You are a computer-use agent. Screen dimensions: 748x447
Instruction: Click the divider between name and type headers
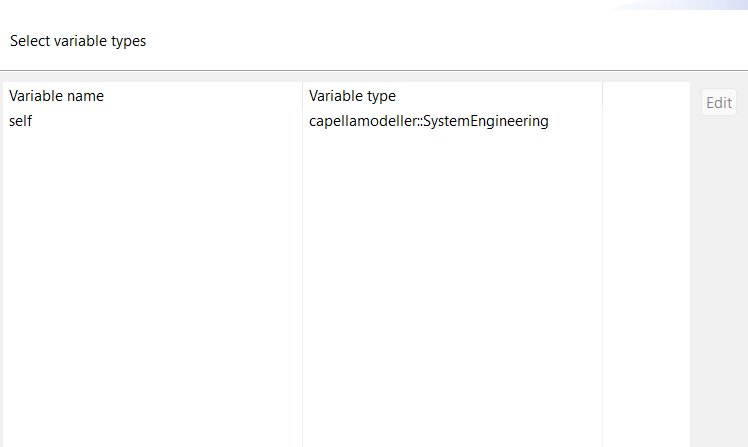(x=302, y=96)
